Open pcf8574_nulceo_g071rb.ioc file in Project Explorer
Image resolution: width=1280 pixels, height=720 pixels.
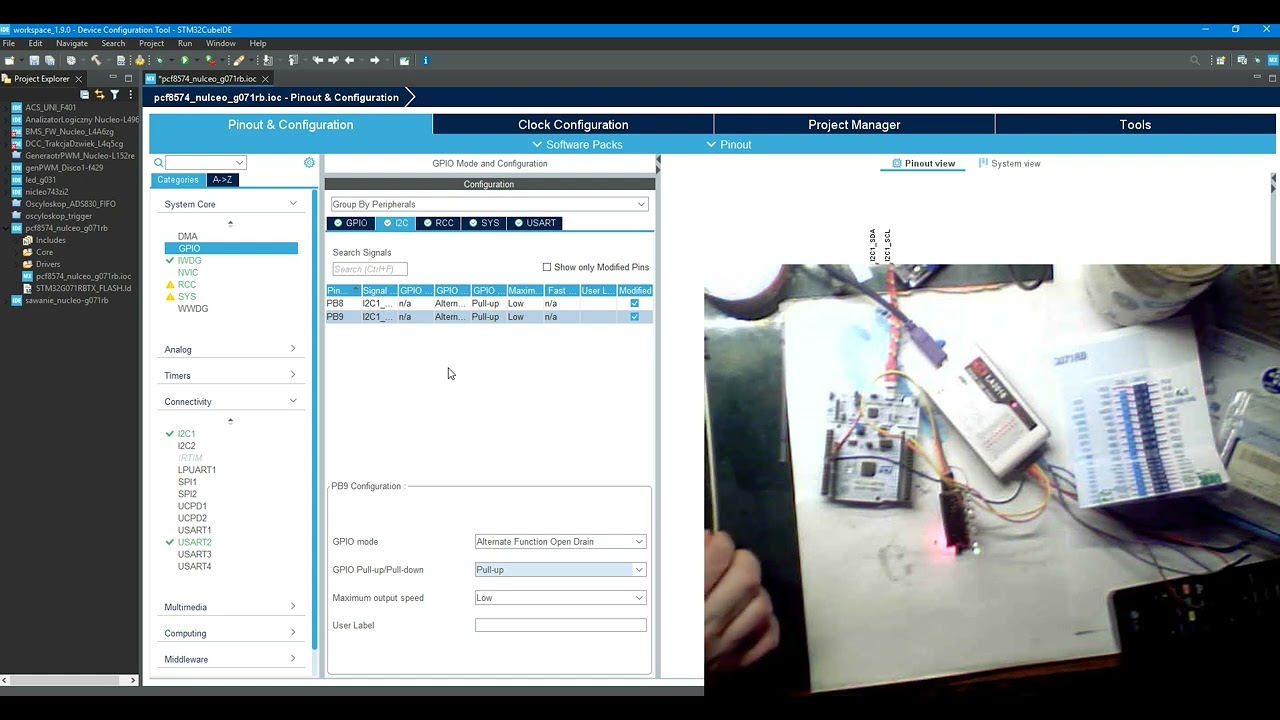point(83,276)
